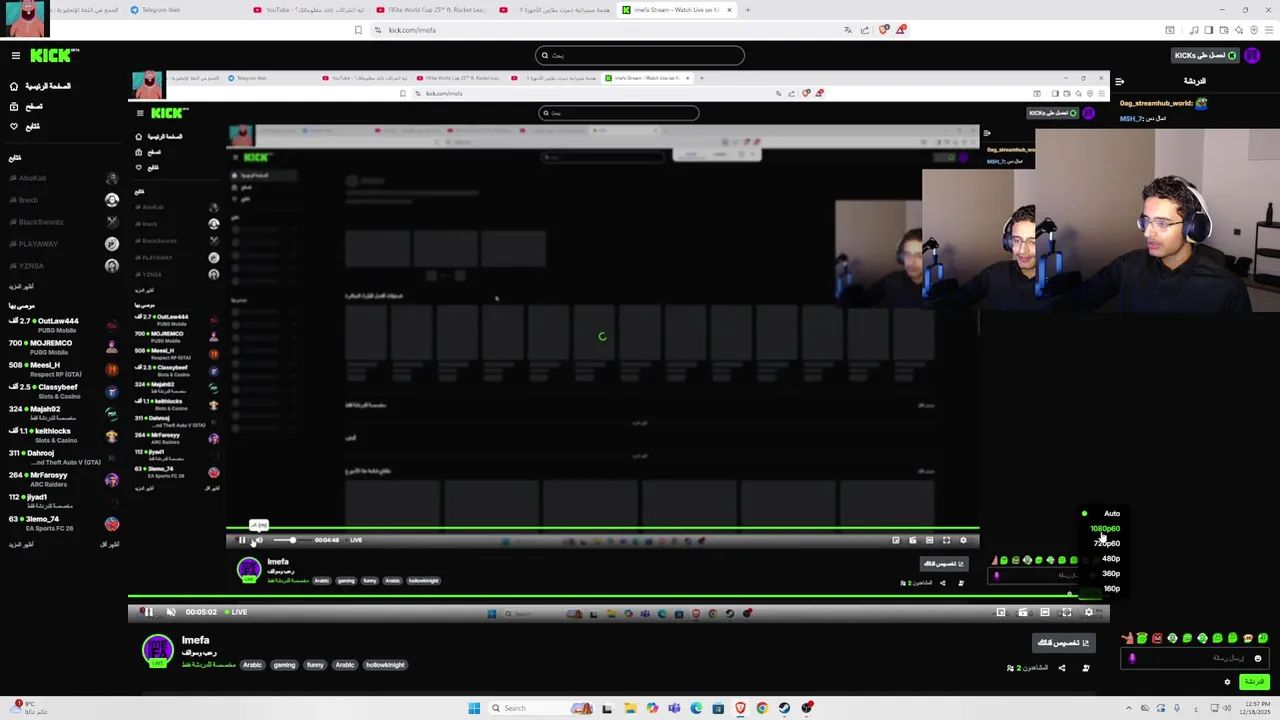1280x720 pixels.
Task: Expand show more under recommended channels list
Action: 21,544
